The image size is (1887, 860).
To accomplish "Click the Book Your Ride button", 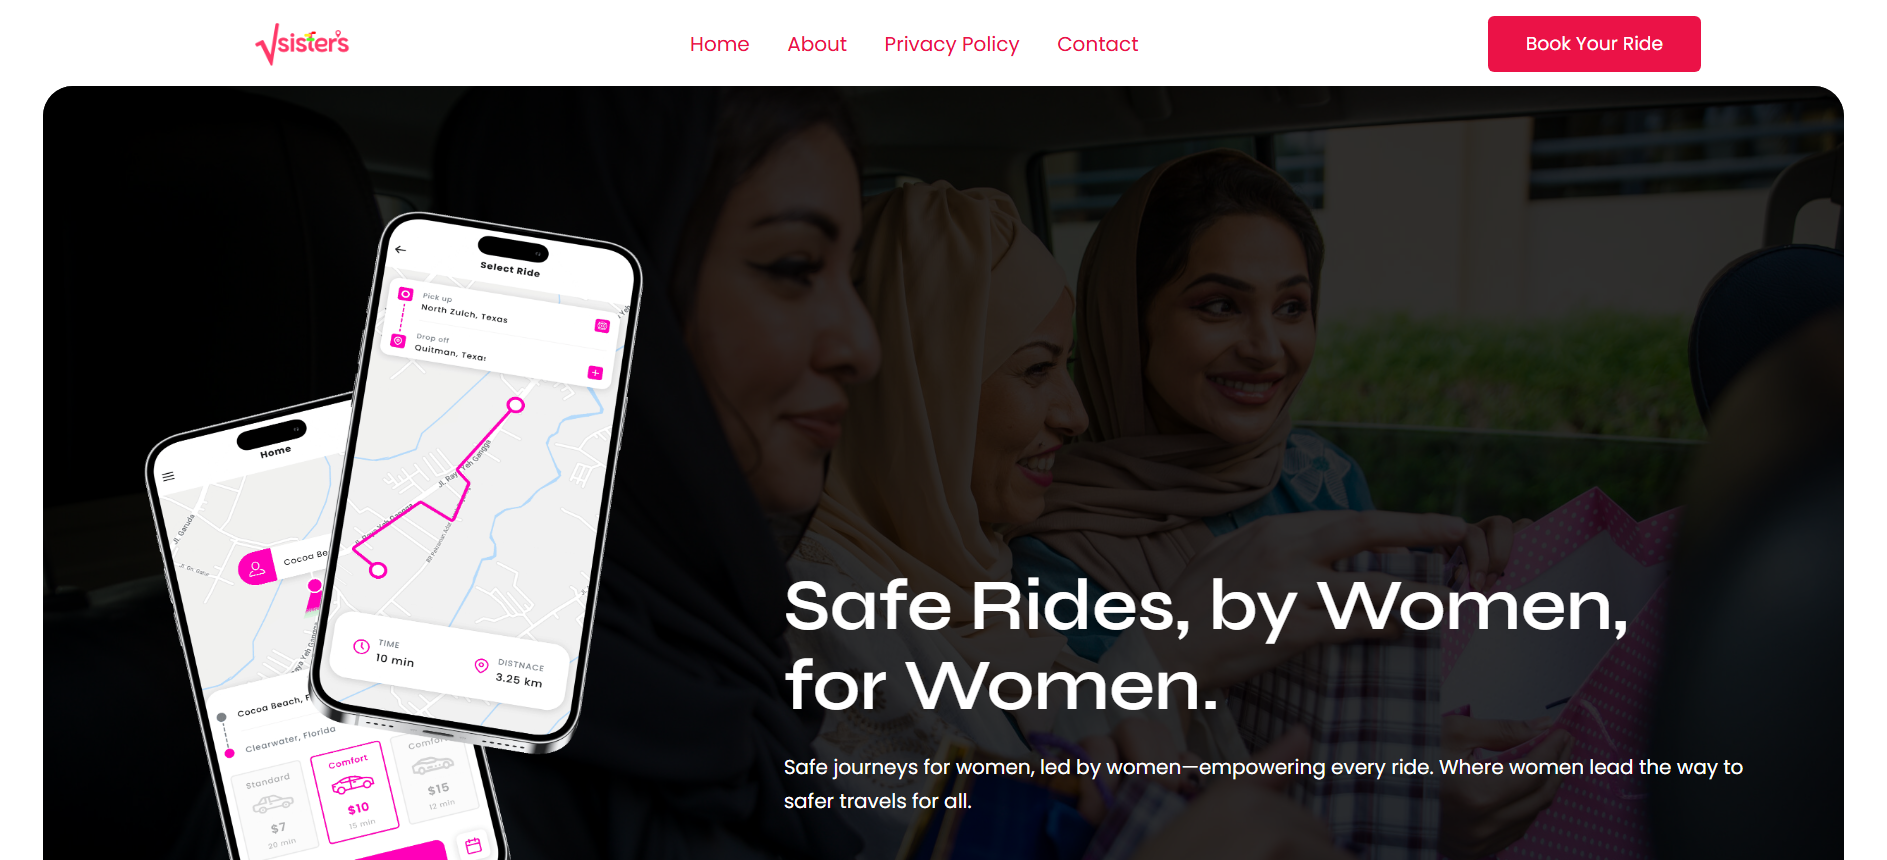I will point(1593,44).
